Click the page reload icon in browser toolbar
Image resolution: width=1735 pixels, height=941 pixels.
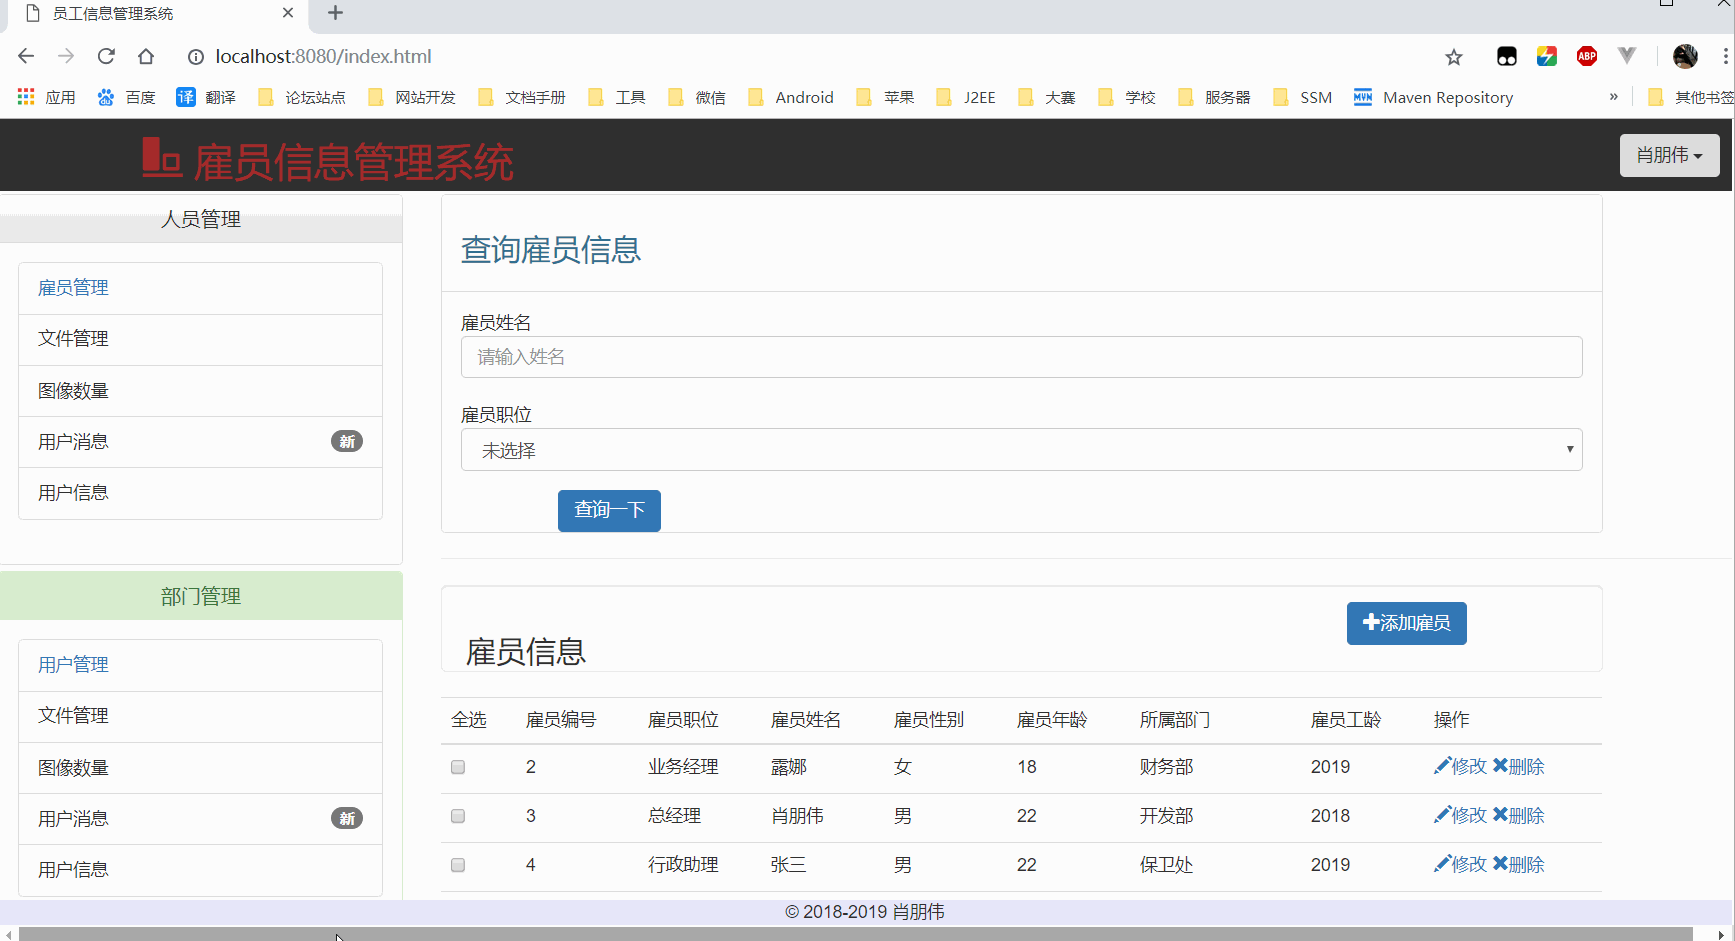point(106,56)
